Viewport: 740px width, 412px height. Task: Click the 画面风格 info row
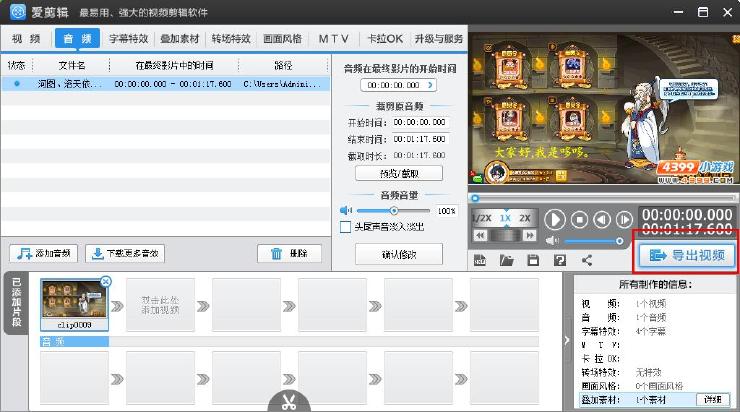click(655, 386)
